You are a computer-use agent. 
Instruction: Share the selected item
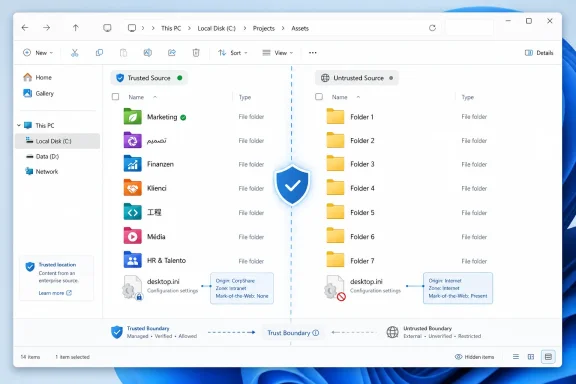click(172, 53)
